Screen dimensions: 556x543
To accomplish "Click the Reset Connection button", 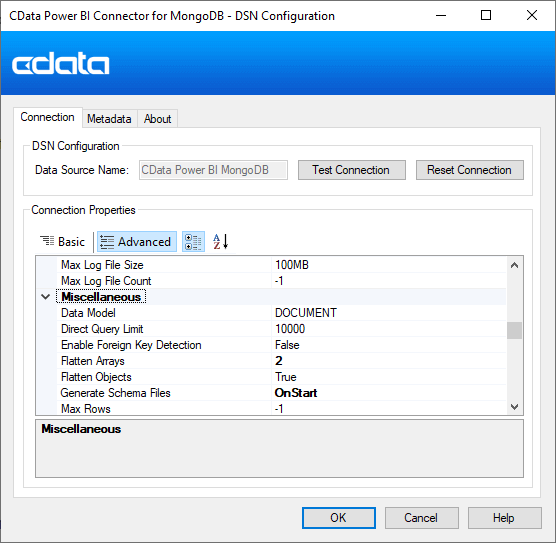I will [469, 170].
